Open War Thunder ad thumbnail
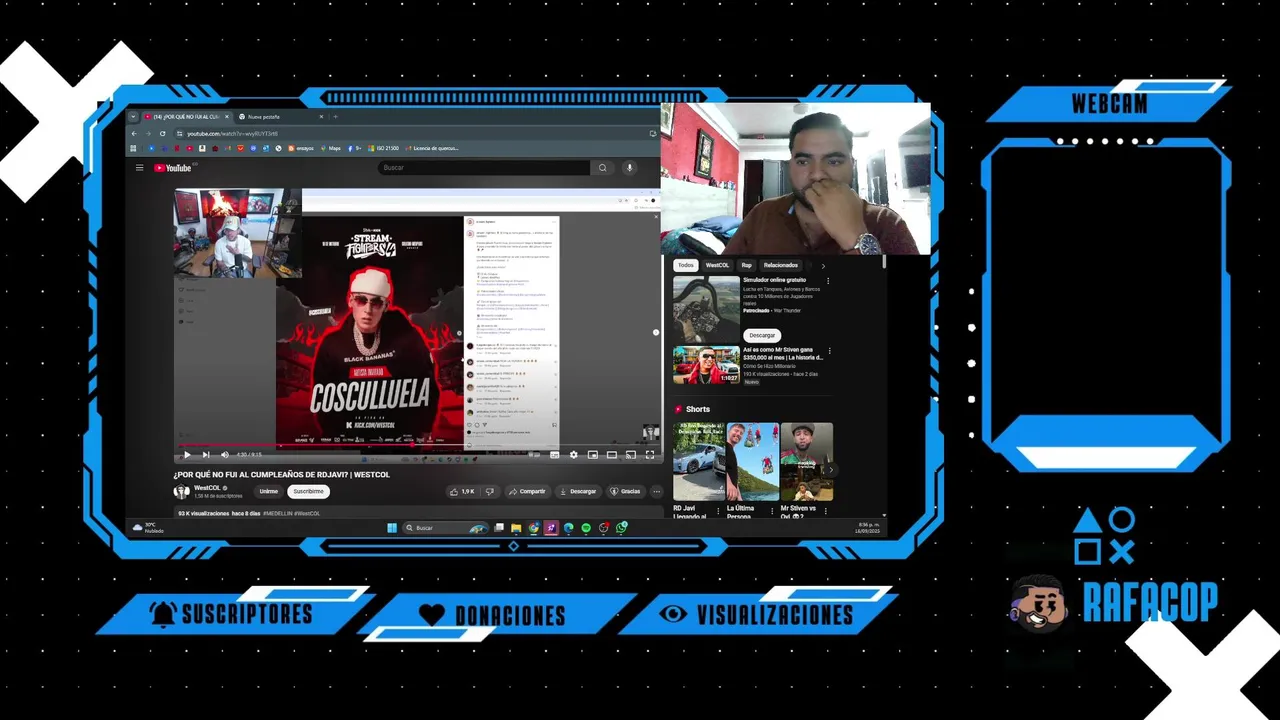The width and height of the screenshot is (1280, 720). (706, 310)
